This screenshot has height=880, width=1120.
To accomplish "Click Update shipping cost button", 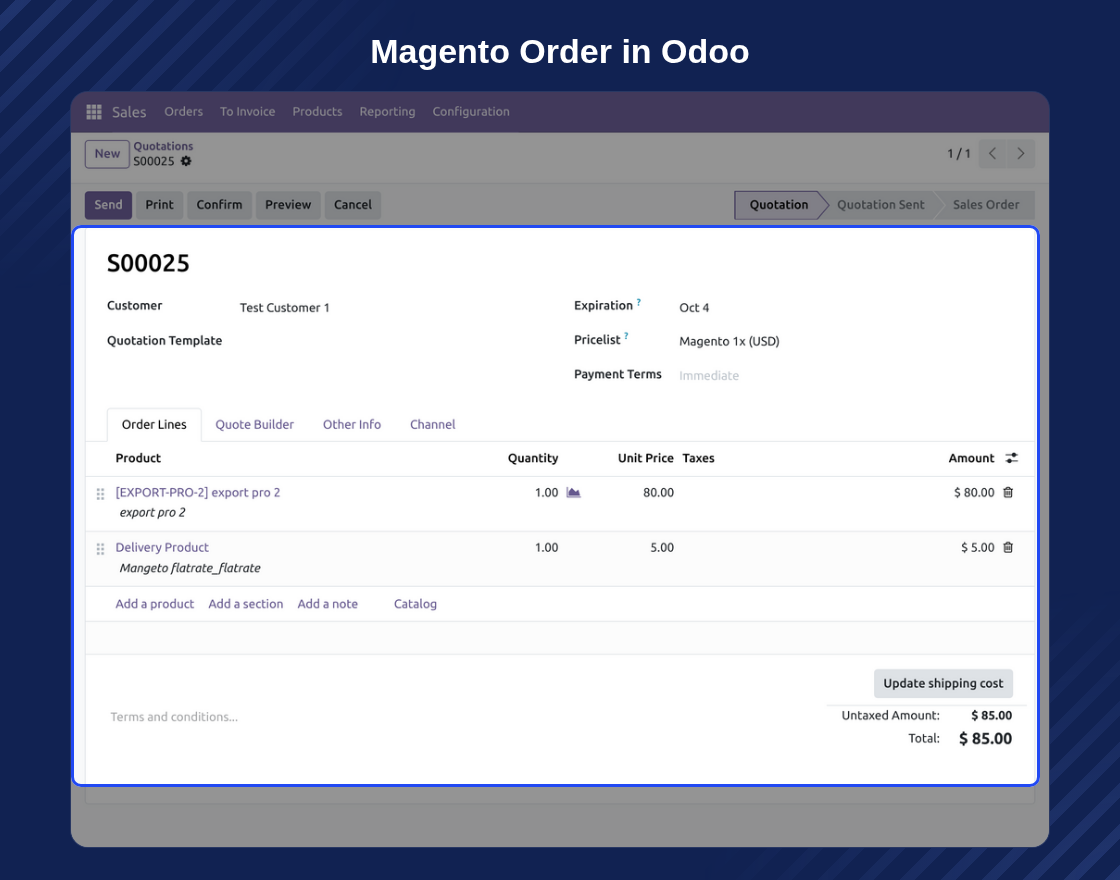I will [x=943, y=684].
